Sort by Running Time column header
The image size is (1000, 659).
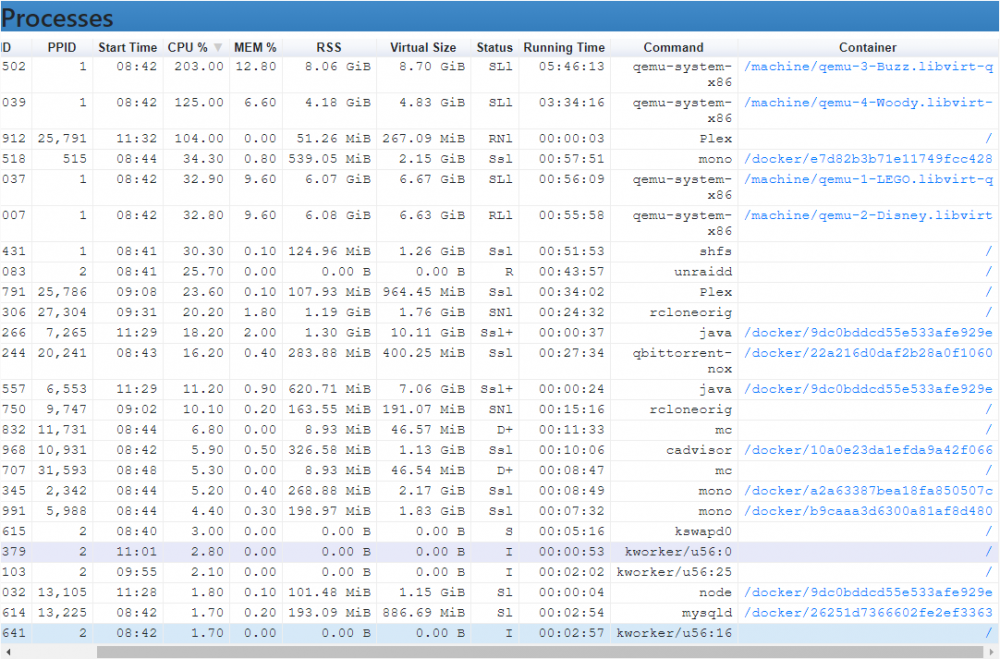(564, 47)
